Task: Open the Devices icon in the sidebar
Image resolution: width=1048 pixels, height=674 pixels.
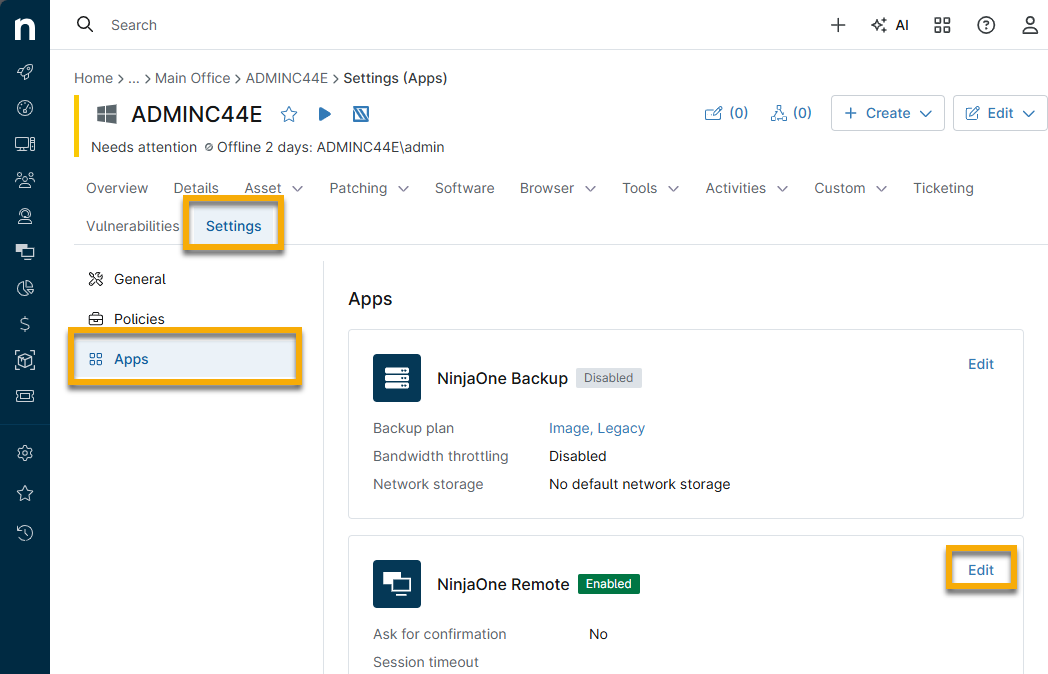Action: (24, 144)
